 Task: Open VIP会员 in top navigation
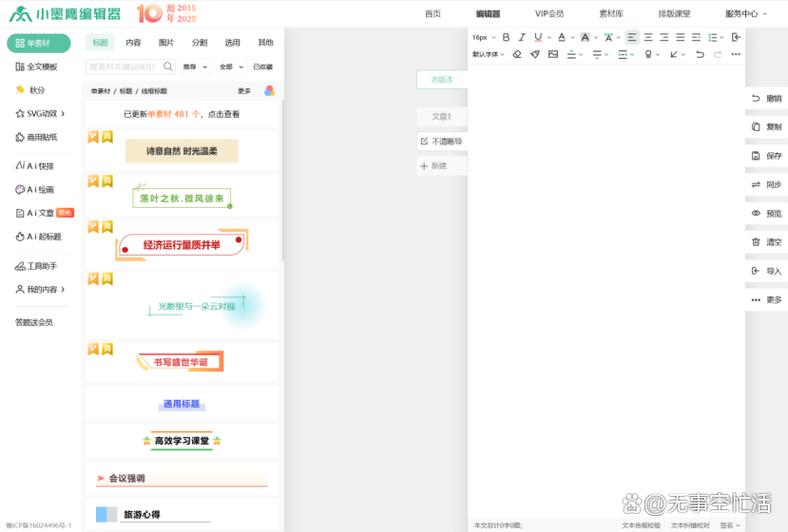(549, 14)
